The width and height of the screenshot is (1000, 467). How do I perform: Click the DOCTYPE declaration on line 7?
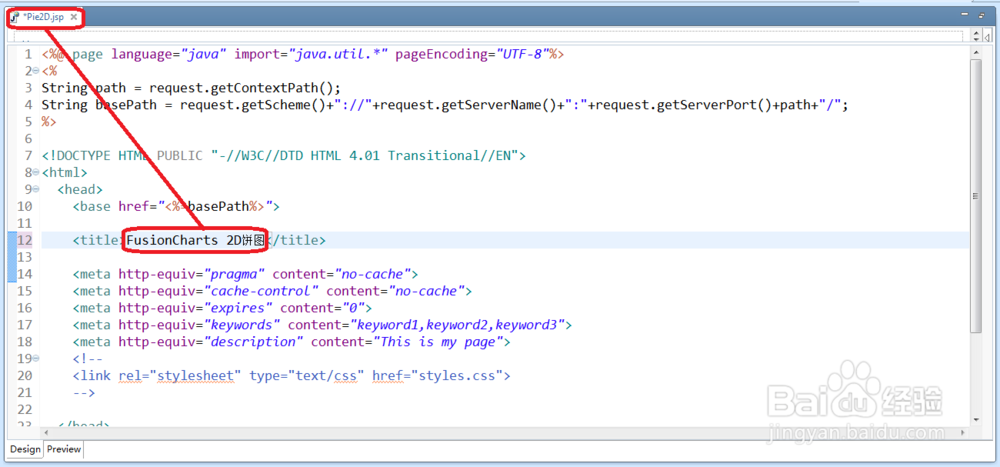coord(284,156)
